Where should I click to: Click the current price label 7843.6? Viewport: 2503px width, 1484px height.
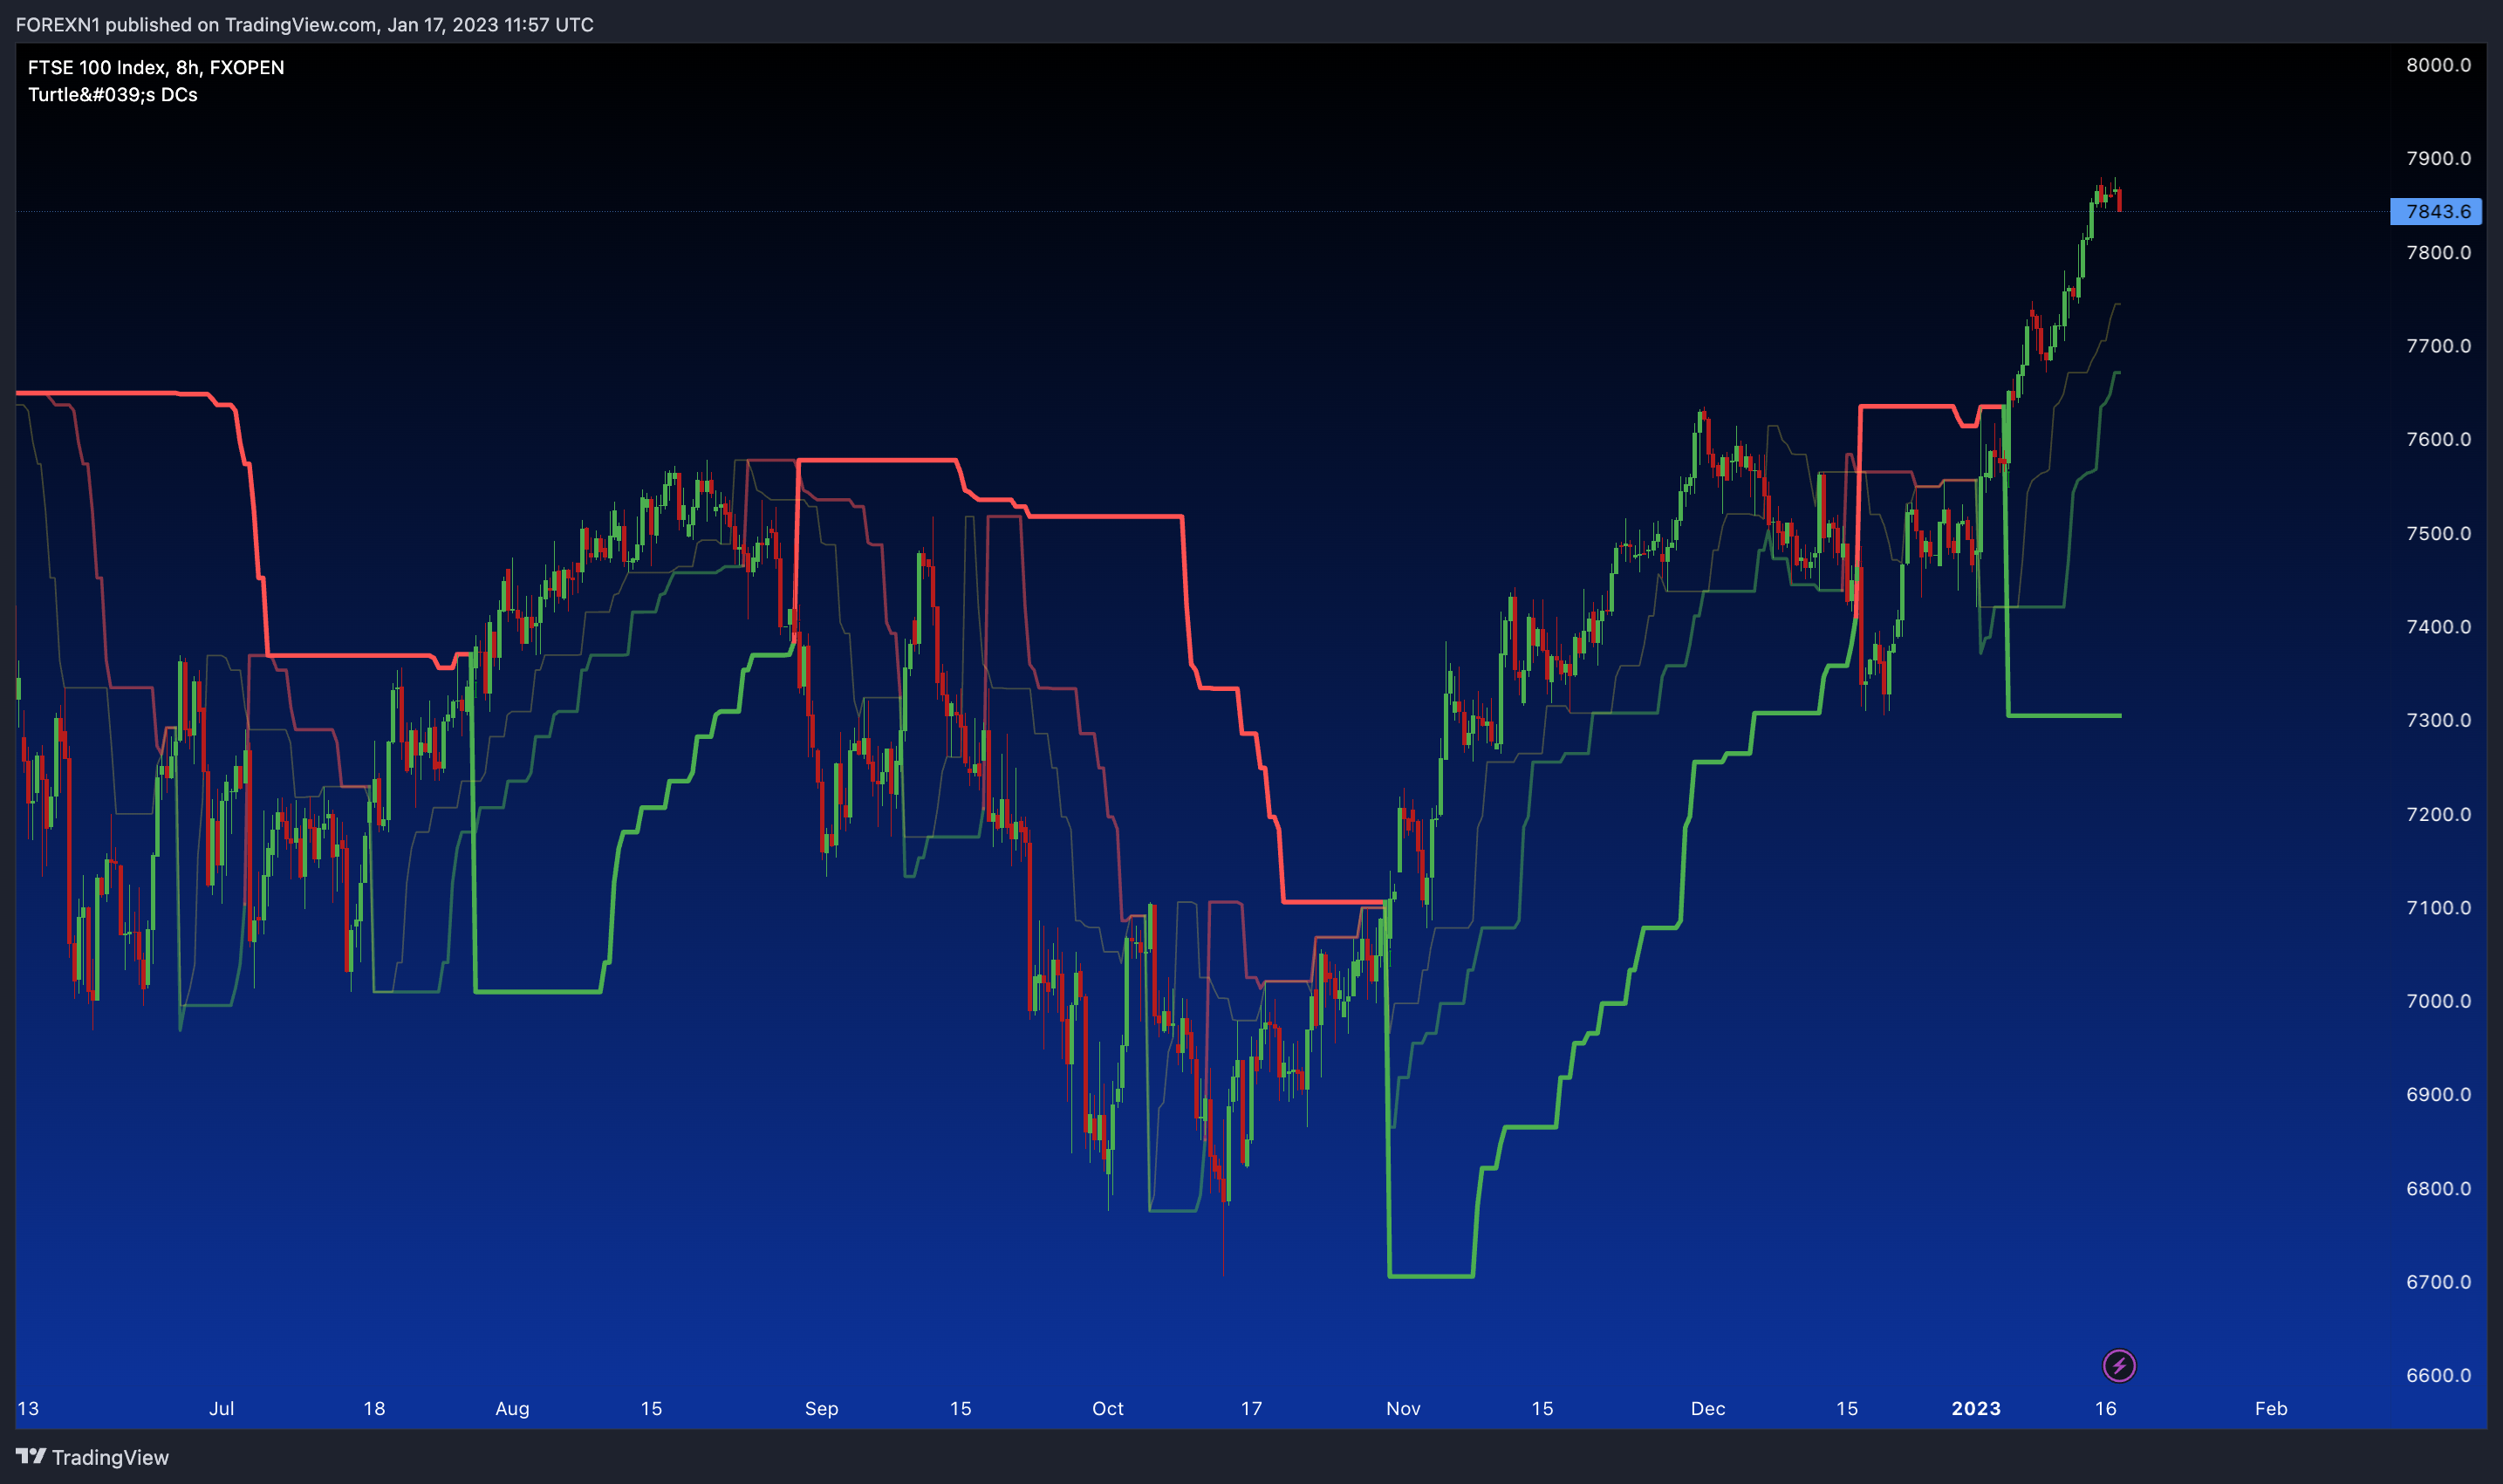(2436, 211)
